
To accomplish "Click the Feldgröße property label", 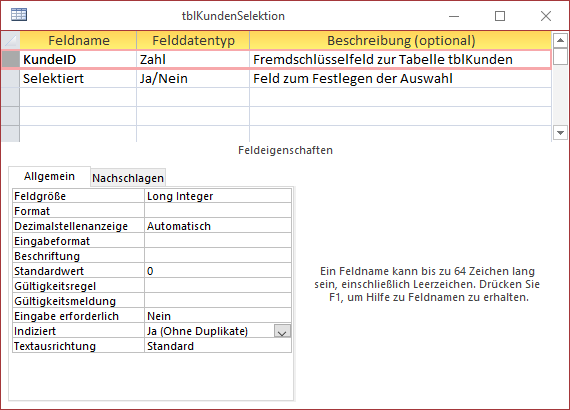I will click(79, 196).
